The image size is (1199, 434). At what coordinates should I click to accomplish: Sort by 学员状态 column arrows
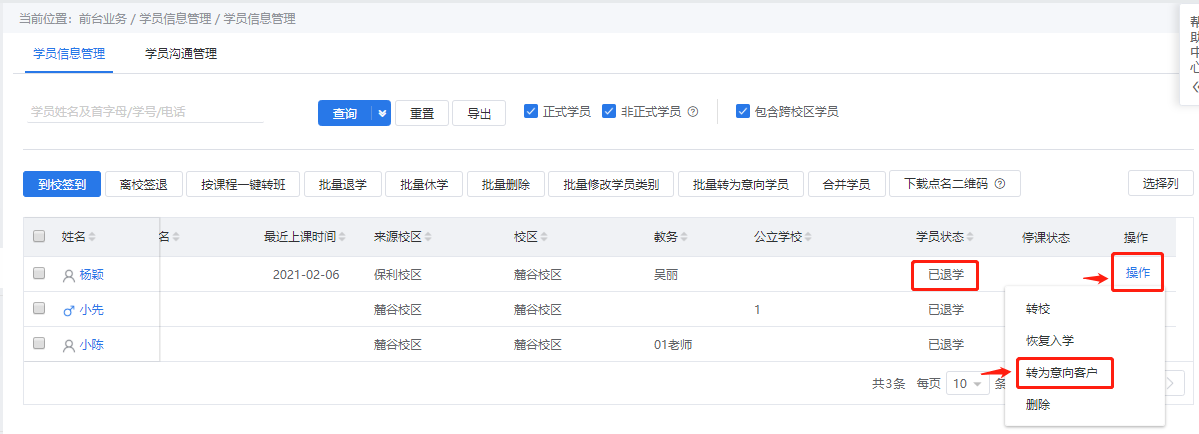[x=970, y=237]
